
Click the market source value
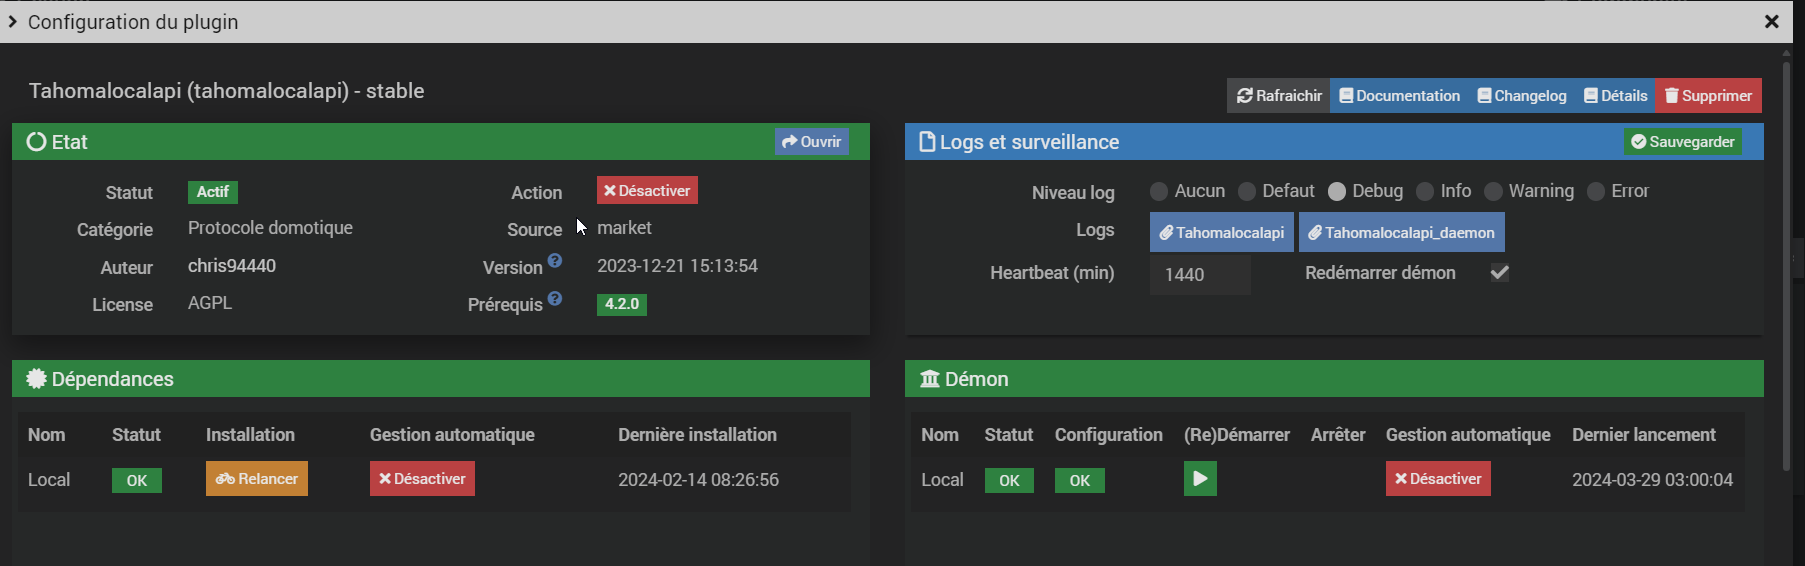(x=624, y=228)
